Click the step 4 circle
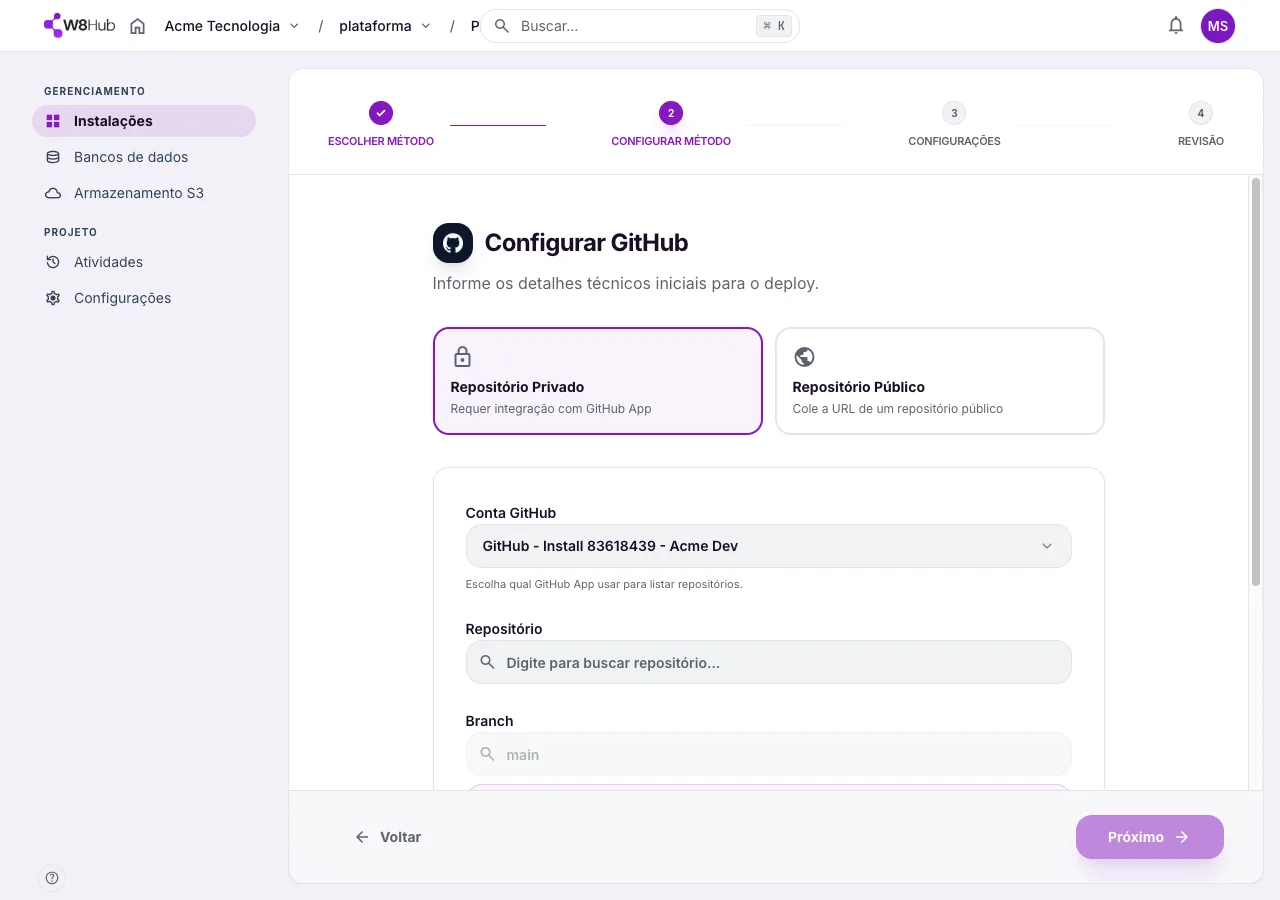Screen dimensions: 1280x900 click(1201, 113)
